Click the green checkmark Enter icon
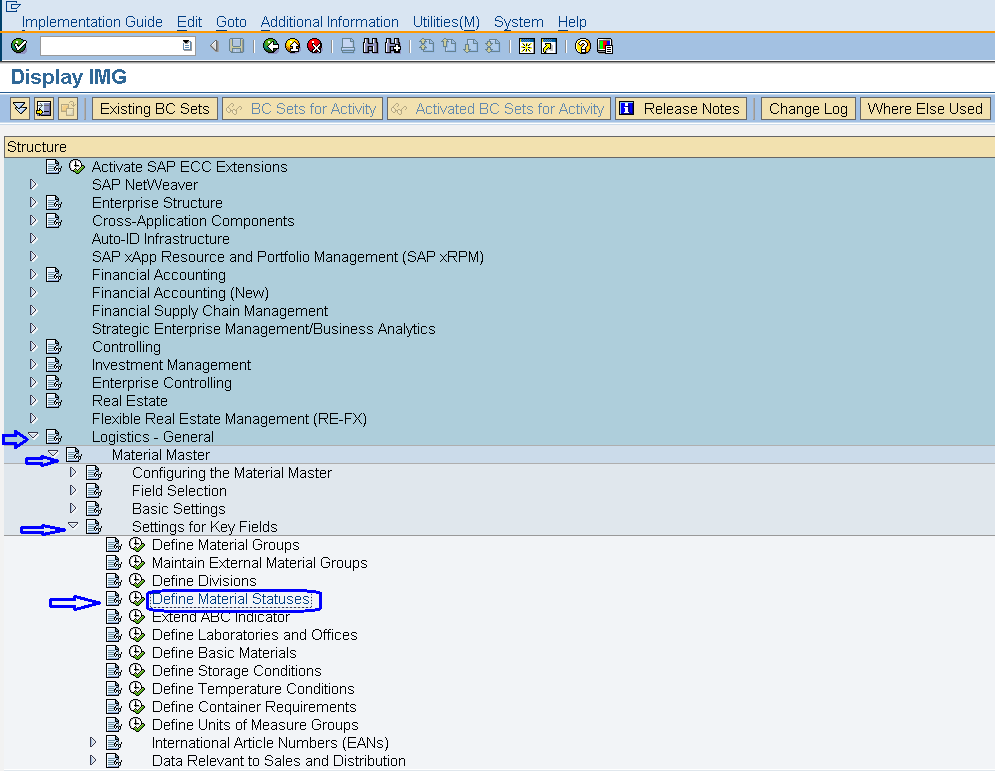 pyautogui.click(x=17, y=46)
